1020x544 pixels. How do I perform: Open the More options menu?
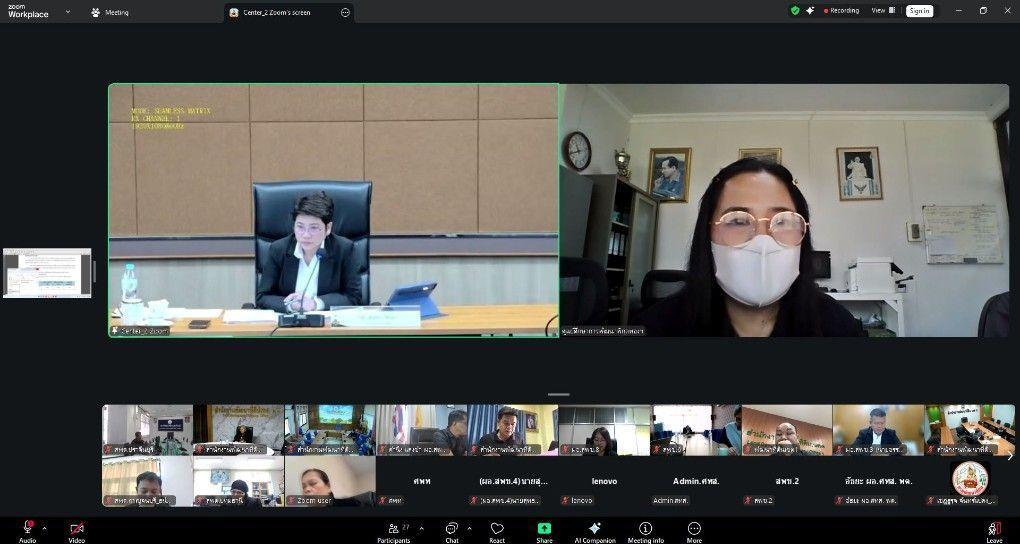coord(694,528)
